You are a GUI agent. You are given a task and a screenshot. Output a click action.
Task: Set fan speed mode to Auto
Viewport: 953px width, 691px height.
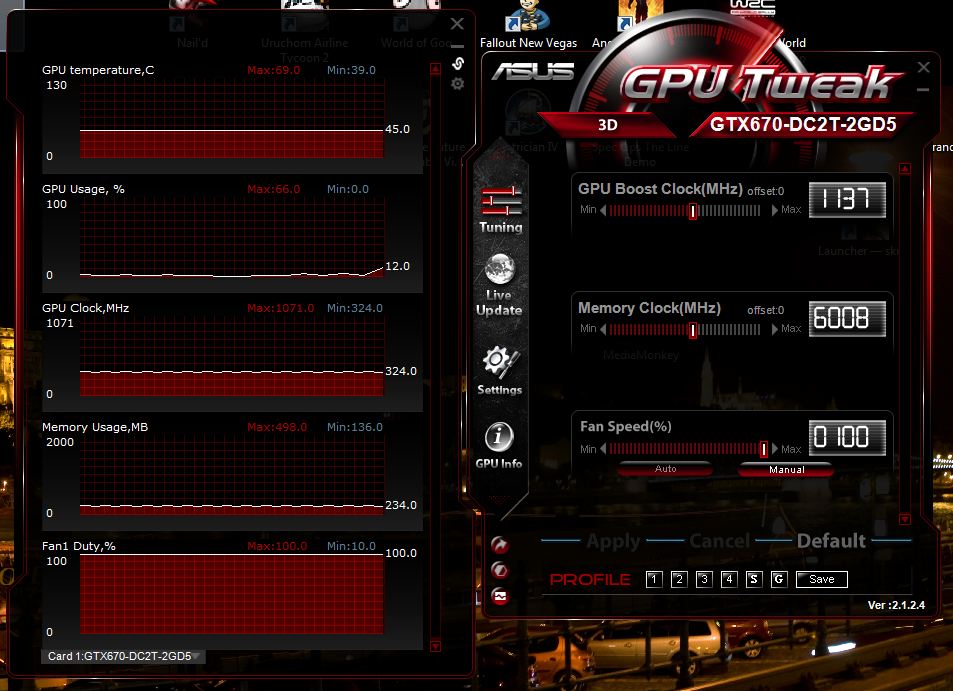[x=666, y=469]
